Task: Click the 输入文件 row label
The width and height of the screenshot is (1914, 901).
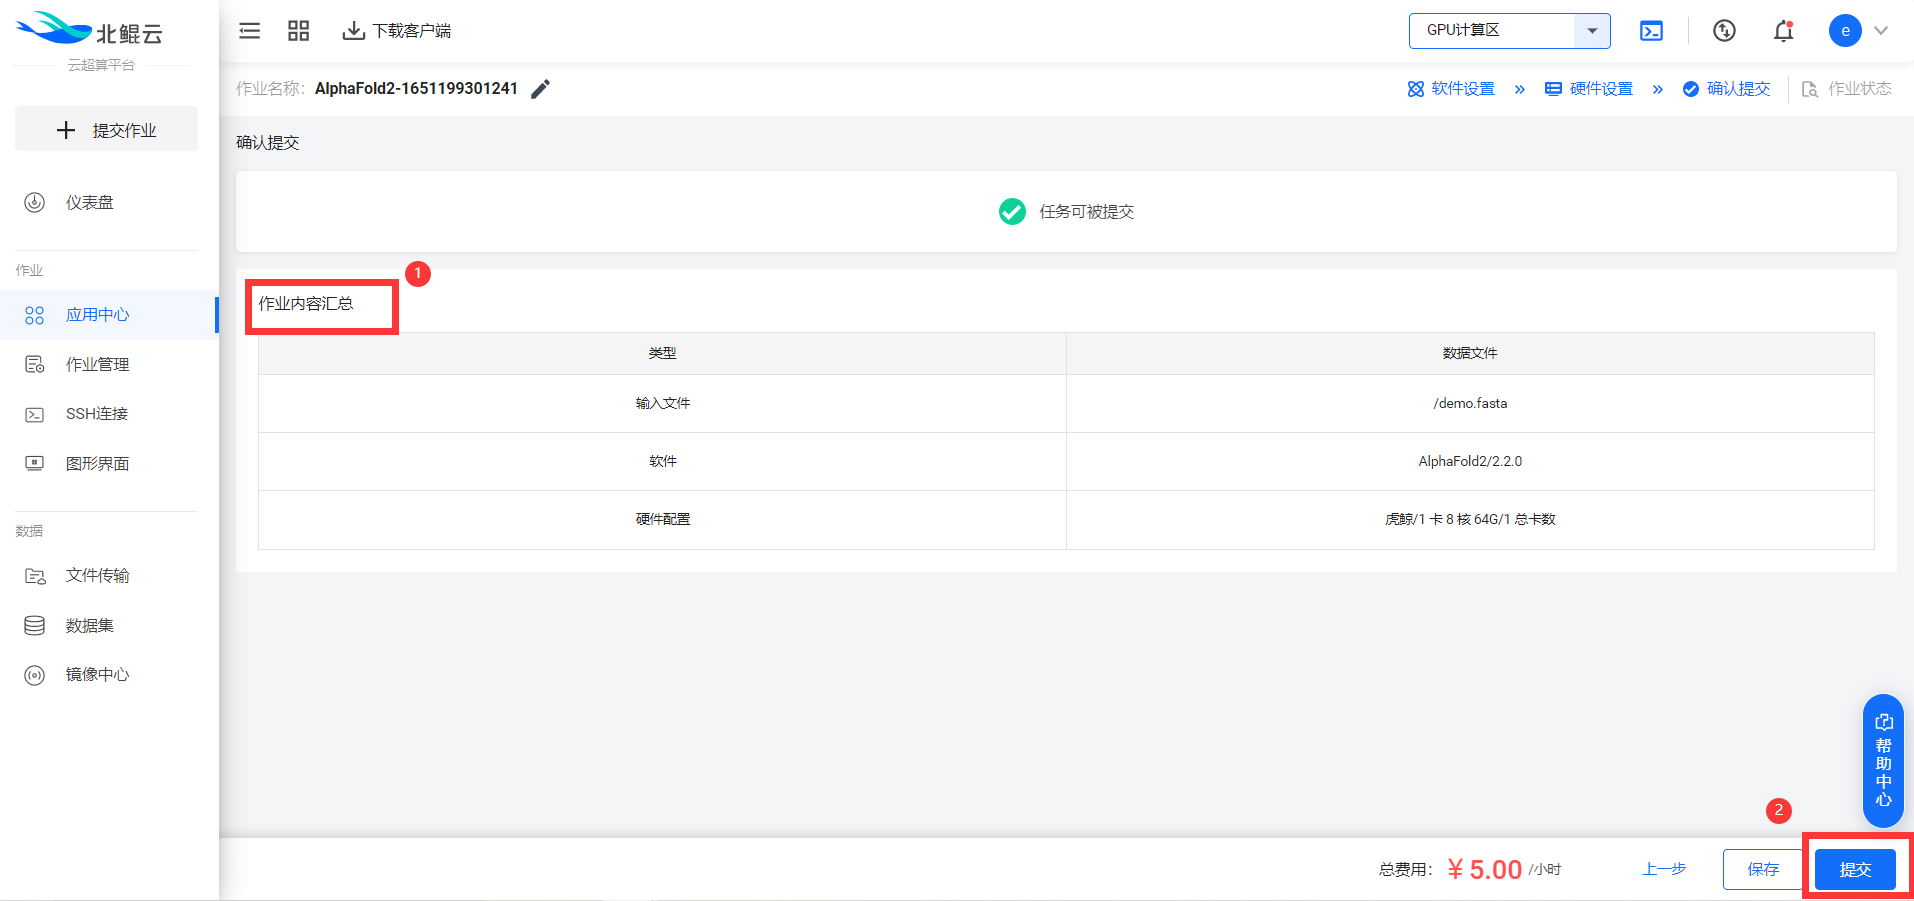Action: pyautogui.click(x=663, y=404)
